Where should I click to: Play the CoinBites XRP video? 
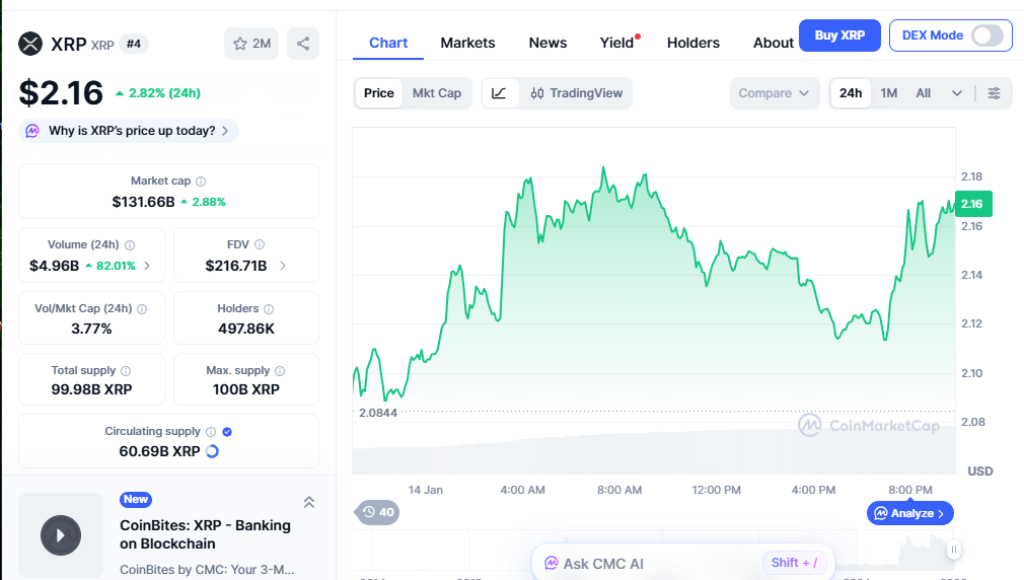pos(60,535)
